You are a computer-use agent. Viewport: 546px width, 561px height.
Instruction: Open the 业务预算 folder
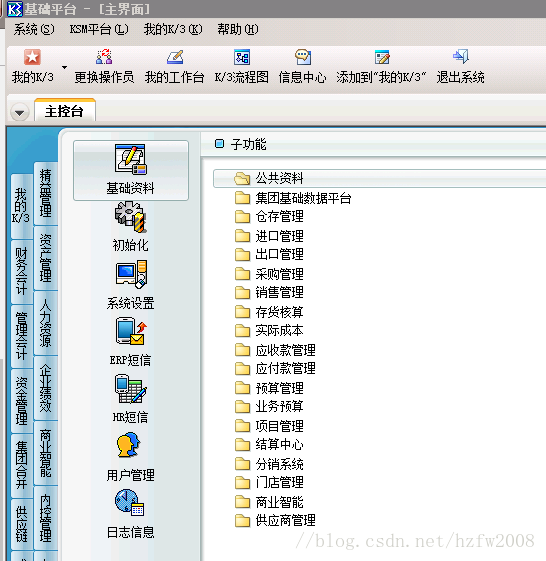tap(269, 406)
